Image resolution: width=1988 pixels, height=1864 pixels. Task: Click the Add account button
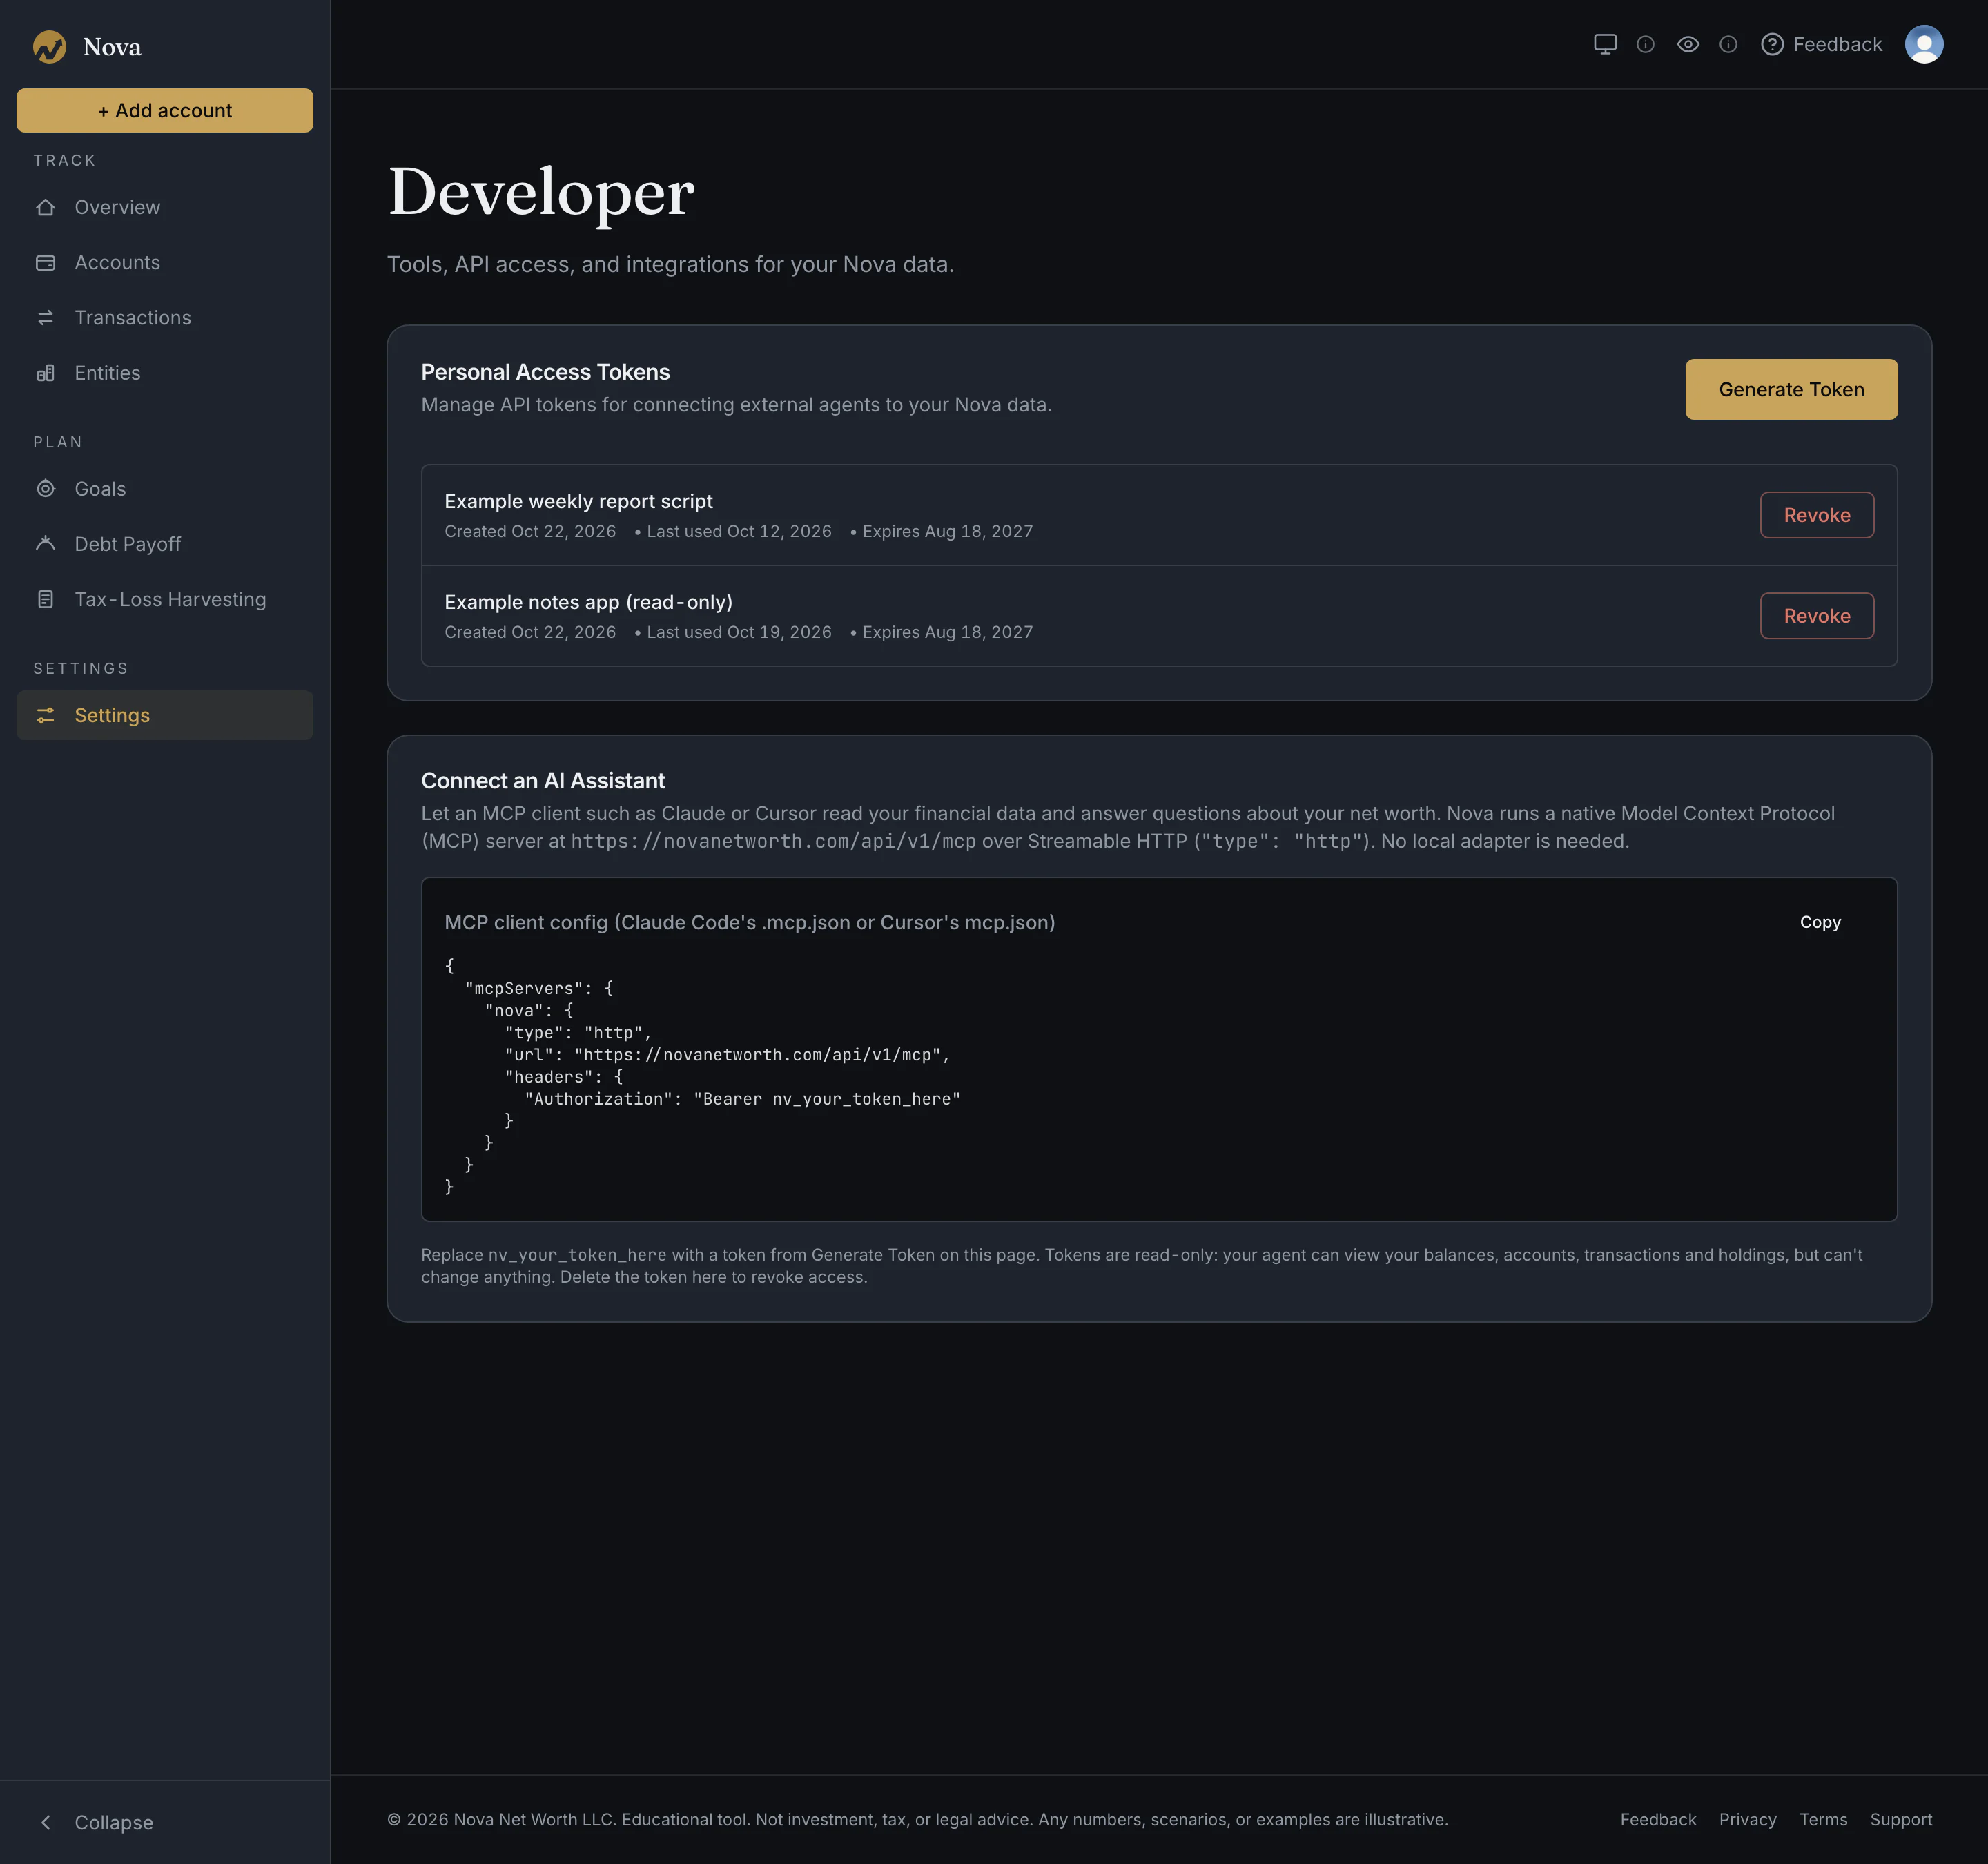[x=165, y=110]
